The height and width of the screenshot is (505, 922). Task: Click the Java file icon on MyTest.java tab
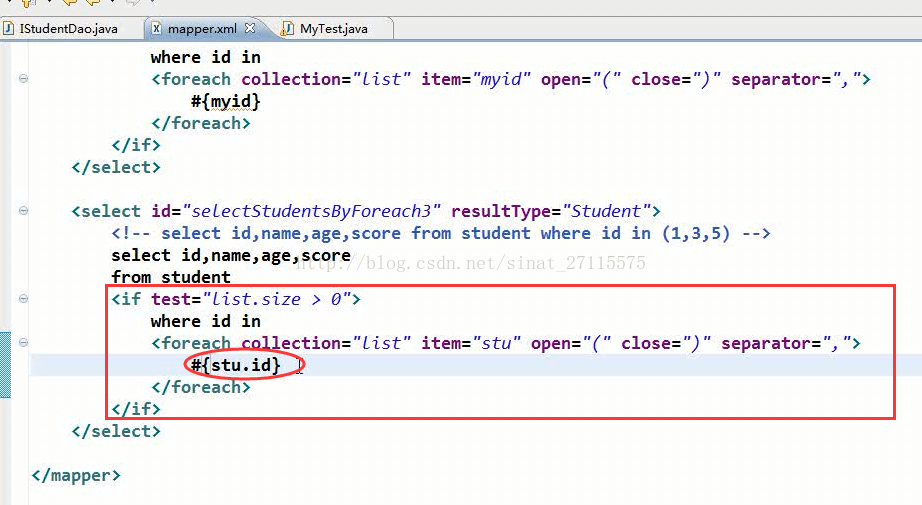(288, 28)
